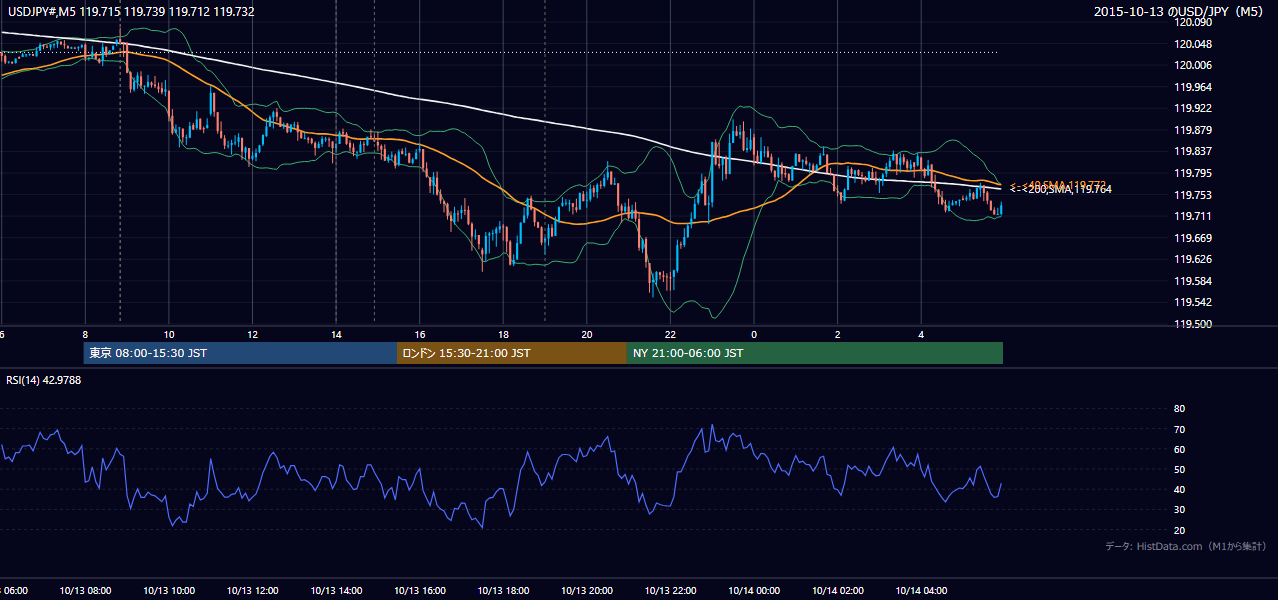Image resolution: width=1278 pixels, height=600 pixels.
Task: Click RSI scale value 70
Action: point(1180,429)
